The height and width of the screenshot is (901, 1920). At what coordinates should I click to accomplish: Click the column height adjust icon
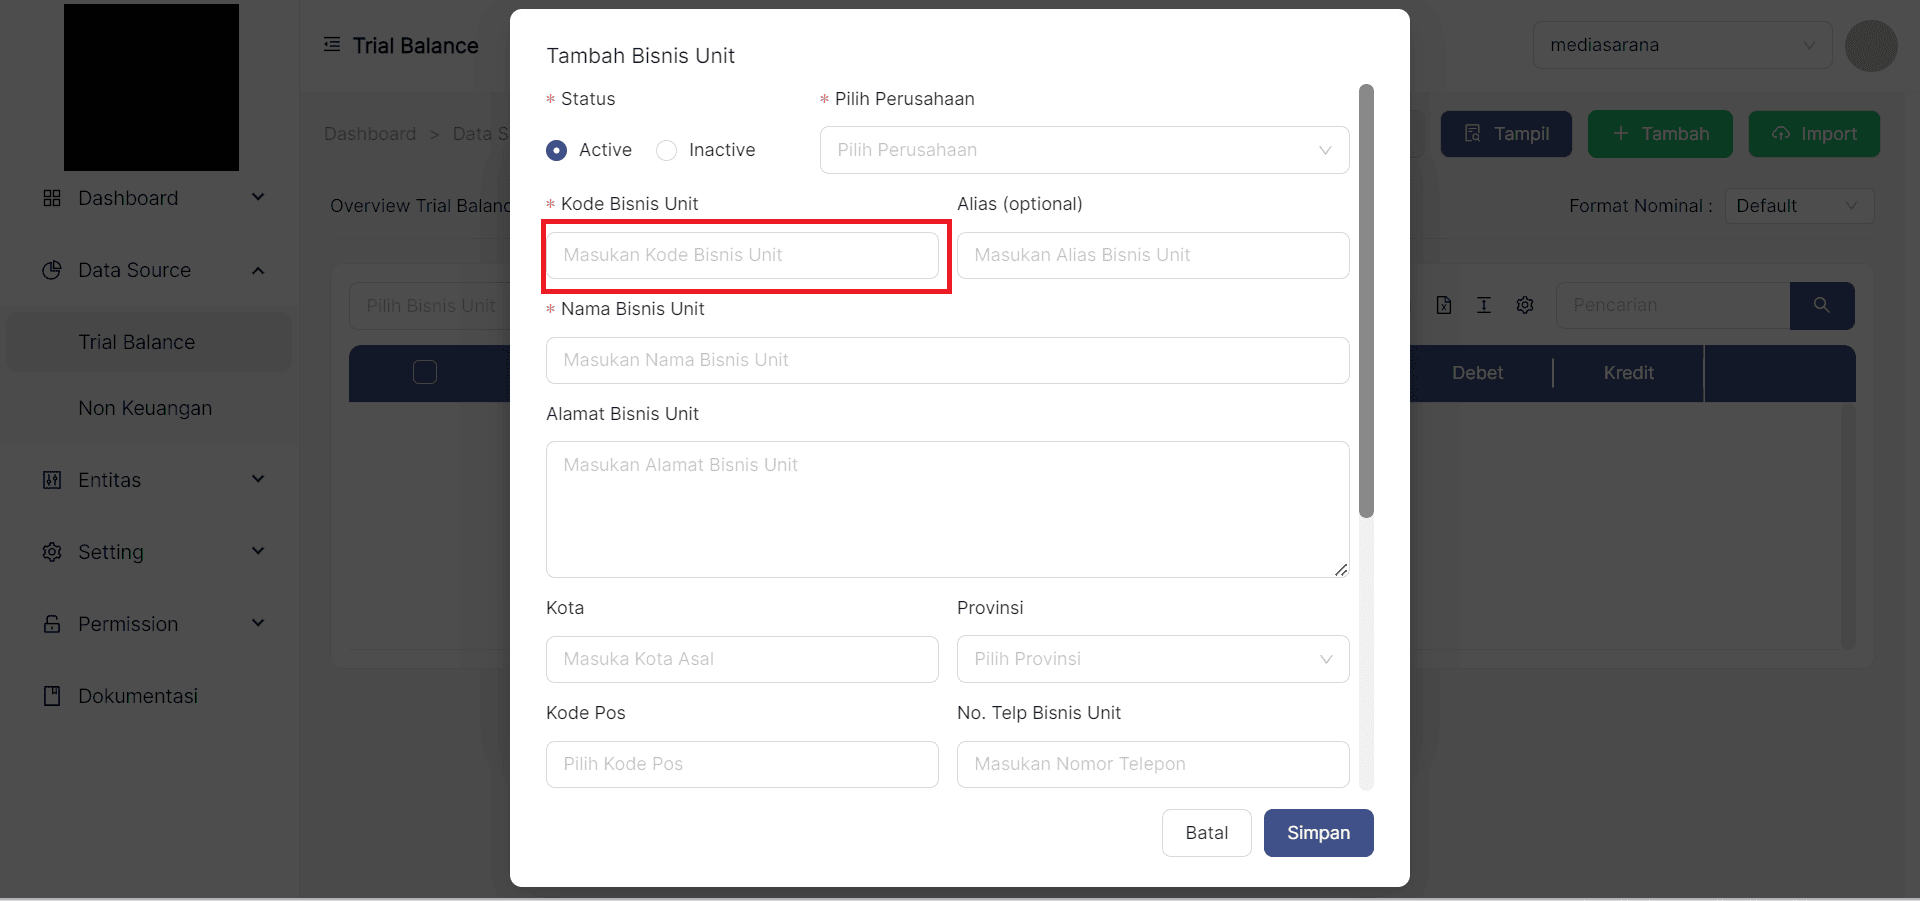point(1484,305)
